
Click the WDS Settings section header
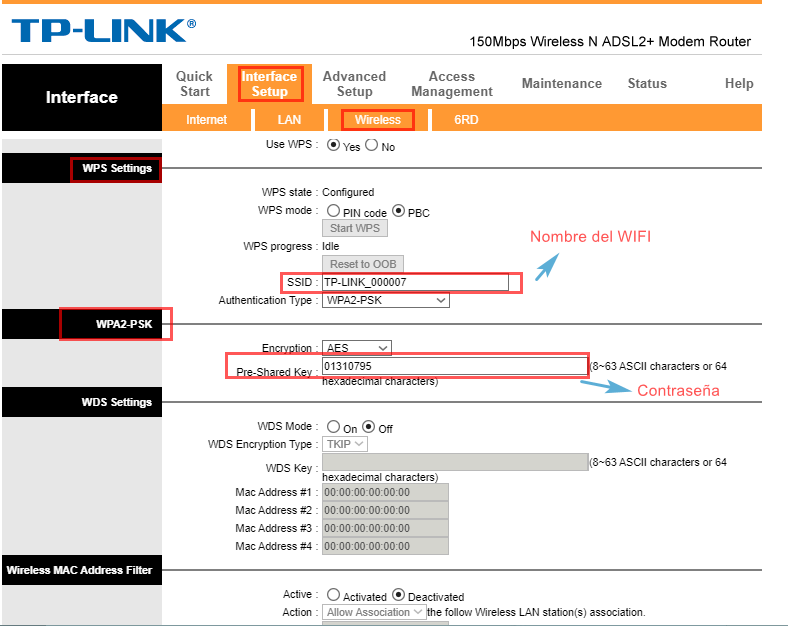click(117, 402)
